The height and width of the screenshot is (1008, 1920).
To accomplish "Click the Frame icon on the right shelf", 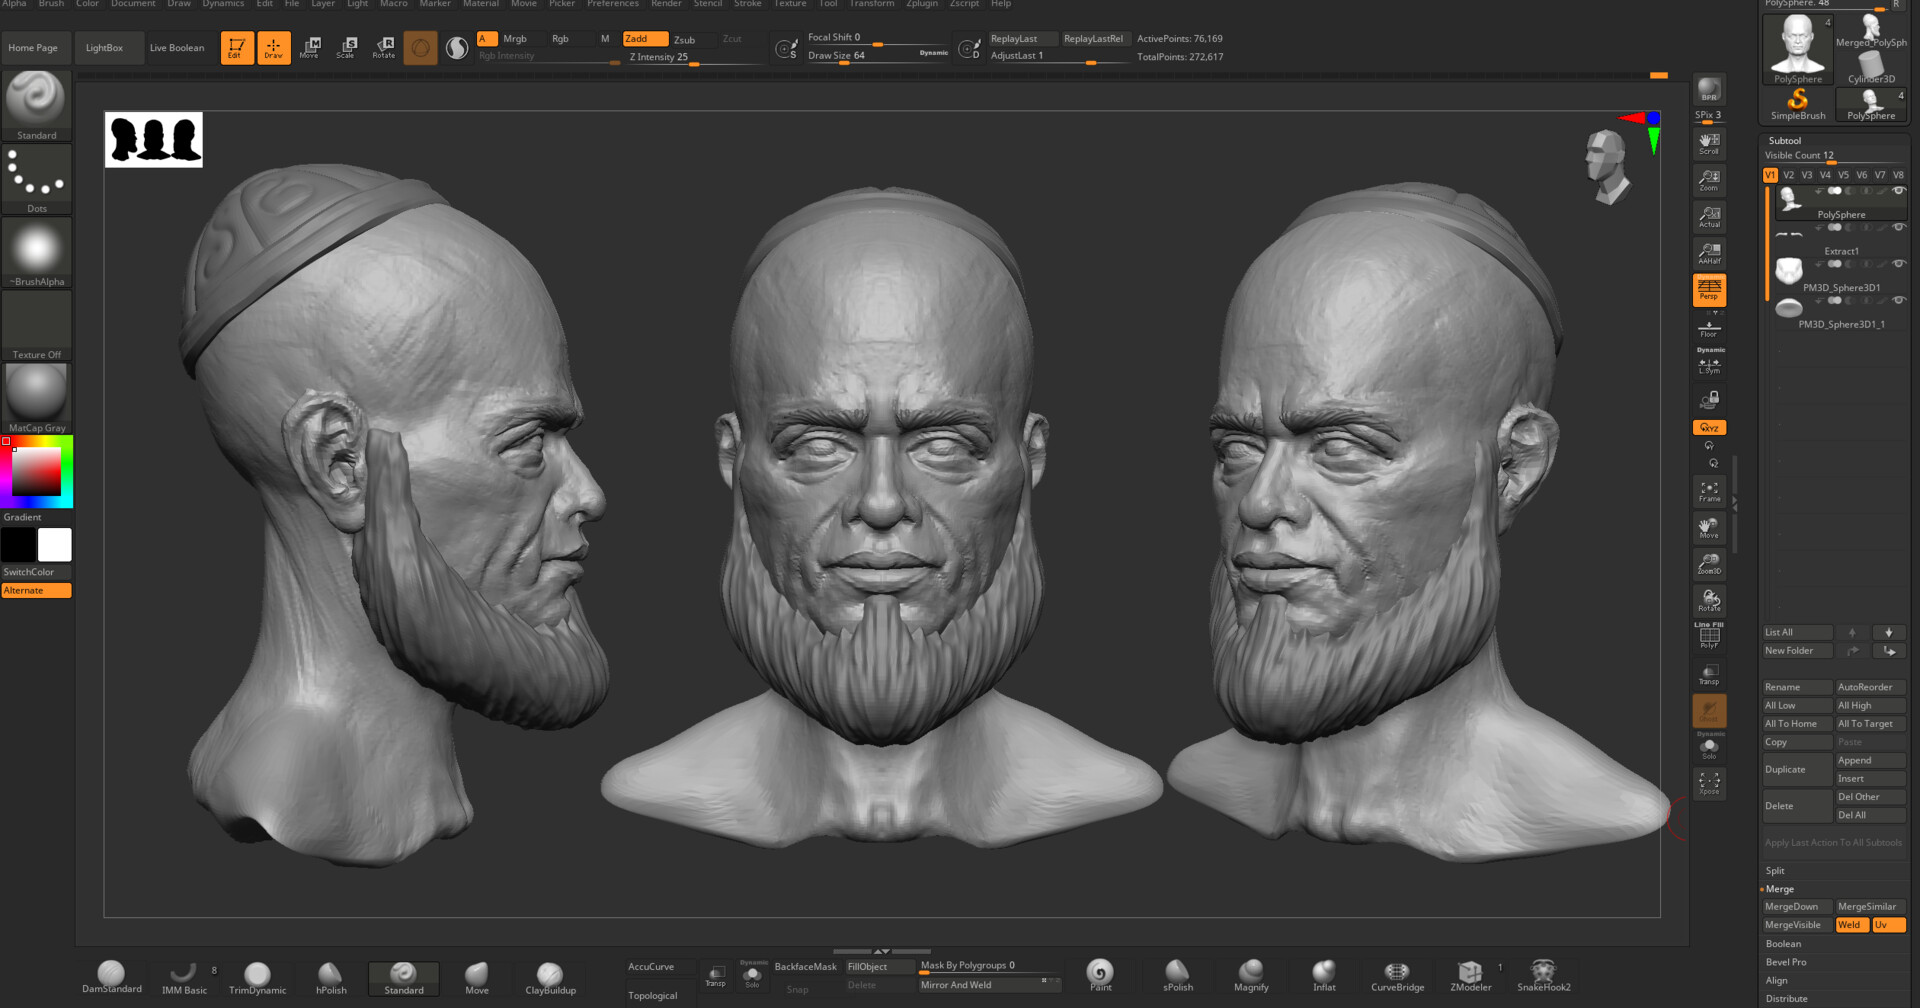I will (1709, 491).
